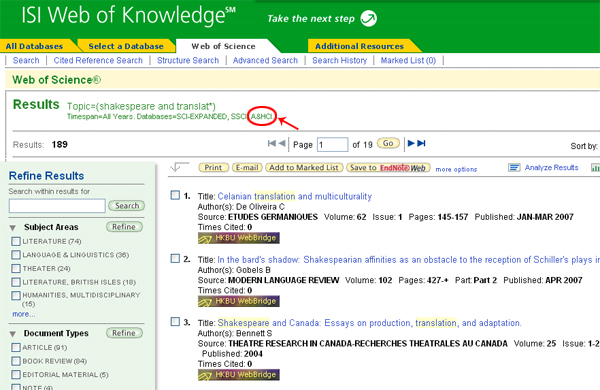This screenshot has height=390, width=600.
Task: Open the In the bard's shadow title link
Action: [408, 260]
